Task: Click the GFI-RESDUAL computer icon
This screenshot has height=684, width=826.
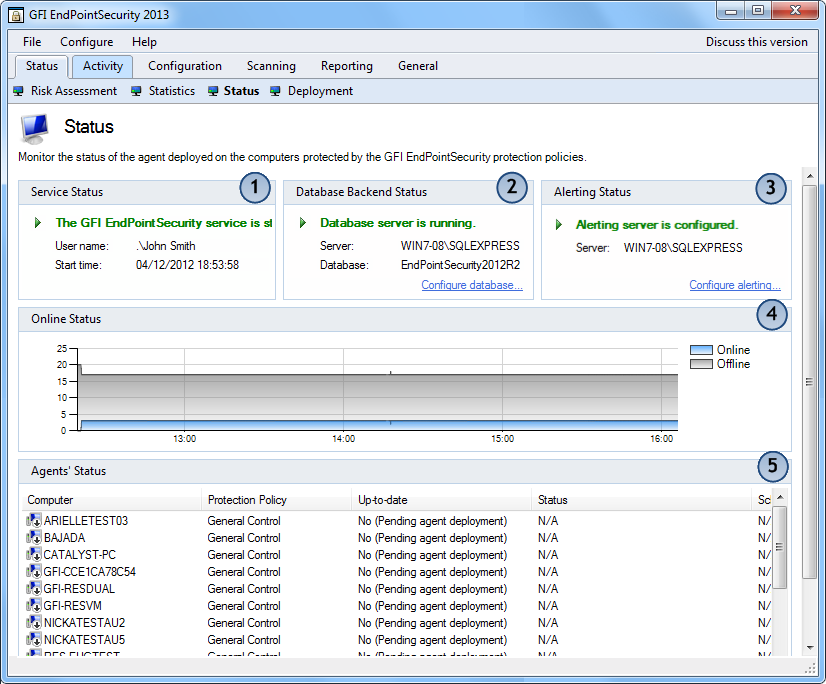Action: tap(34, 589)
